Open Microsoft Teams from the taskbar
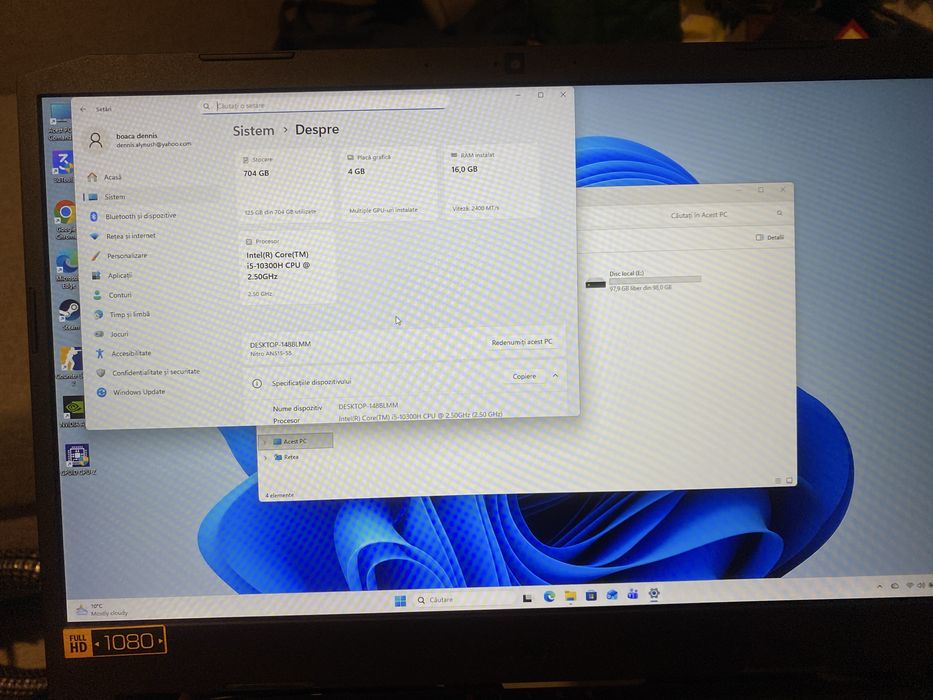The height and width of the screenshot is (700, 933). coord(633,594)
